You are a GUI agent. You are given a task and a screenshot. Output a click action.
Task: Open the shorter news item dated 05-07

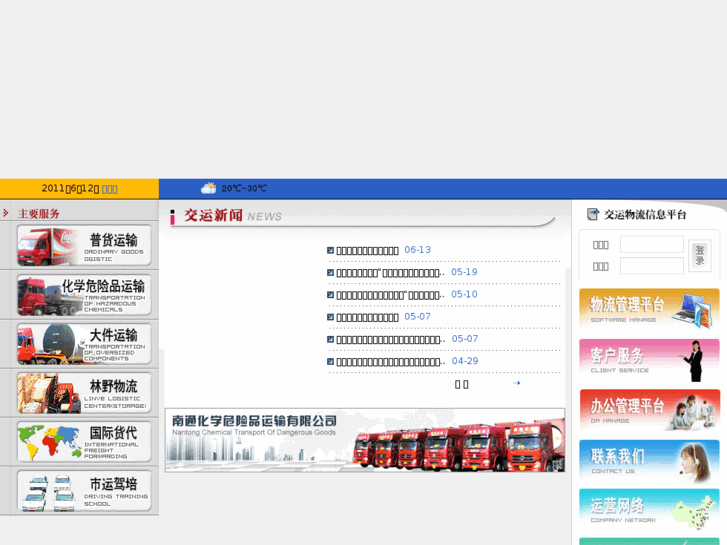[x=367, y=317]
